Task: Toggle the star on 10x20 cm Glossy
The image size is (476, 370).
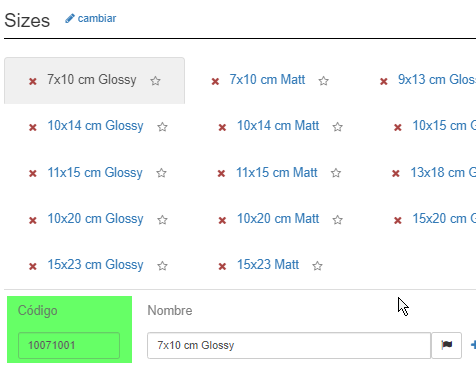Action: coord(162,220)
